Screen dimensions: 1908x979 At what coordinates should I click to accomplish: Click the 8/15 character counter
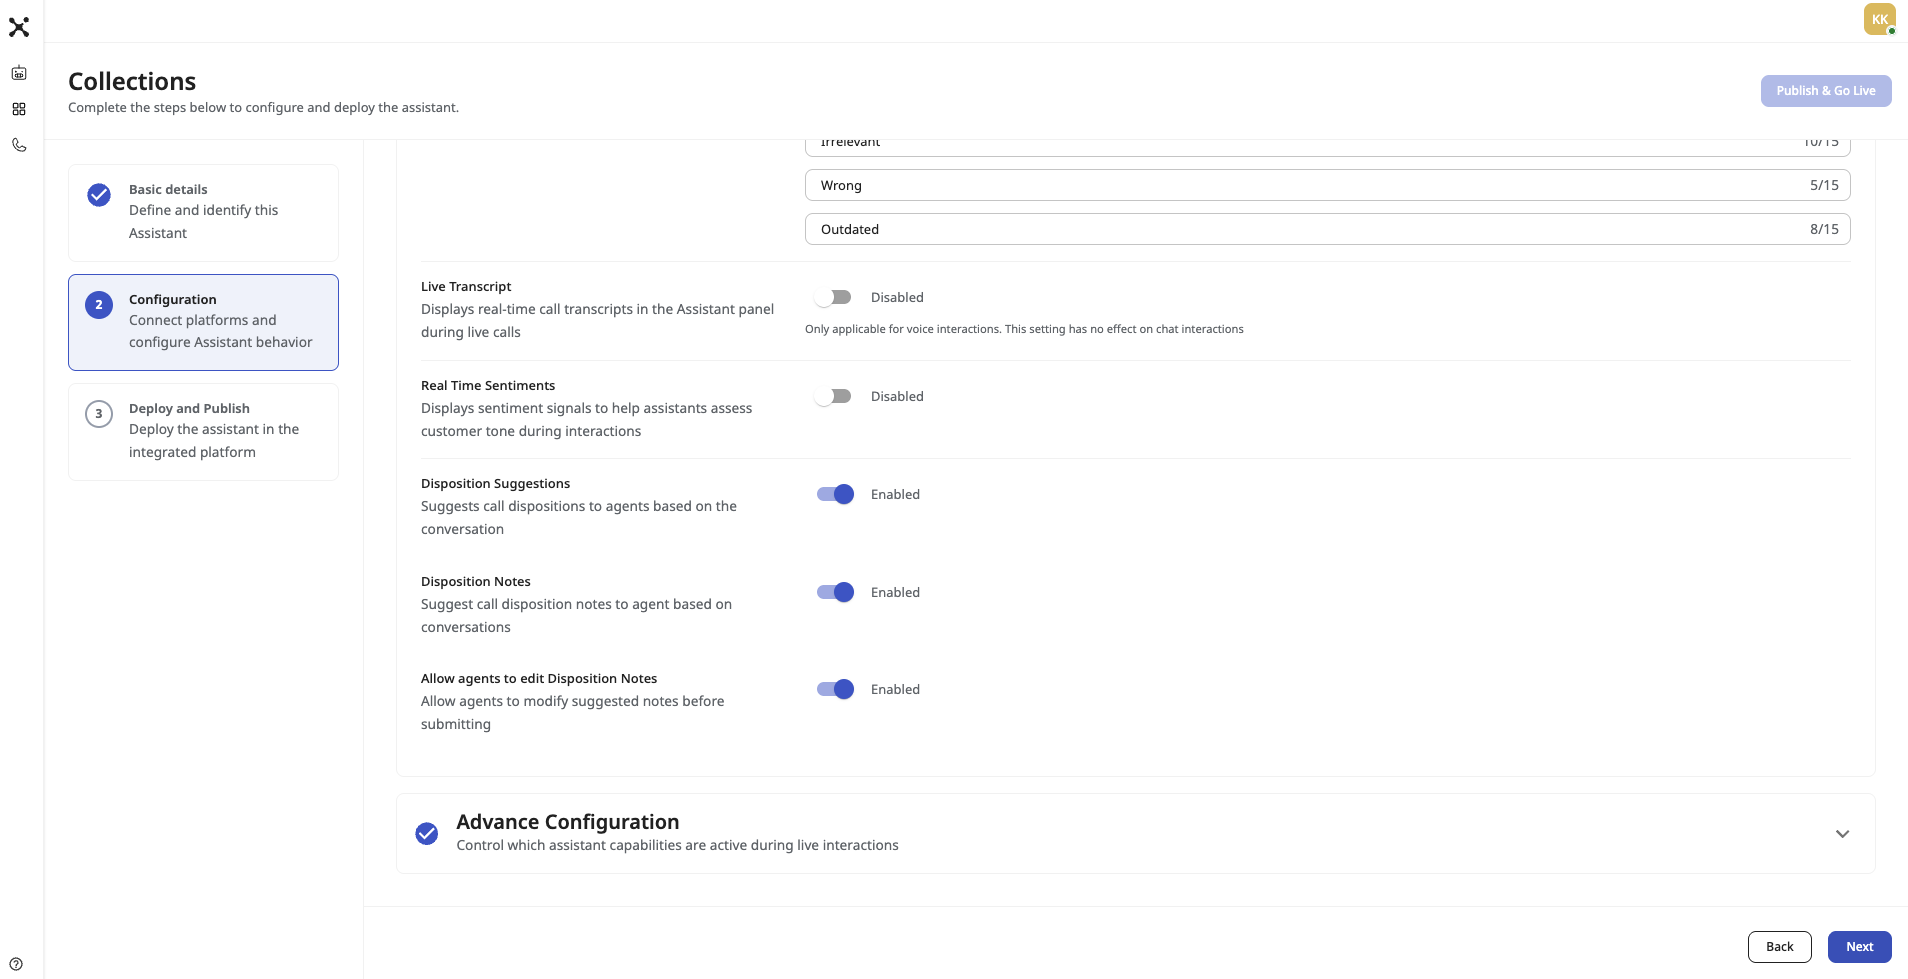click(x=1824, y=229)
